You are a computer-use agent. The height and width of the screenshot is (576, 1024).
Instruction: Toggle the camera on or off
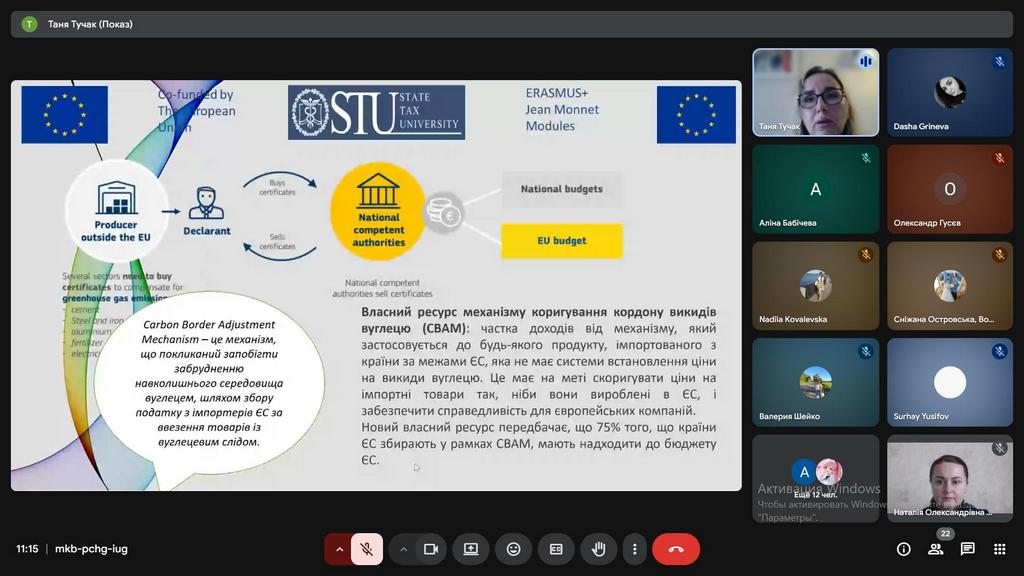[431, 549]
